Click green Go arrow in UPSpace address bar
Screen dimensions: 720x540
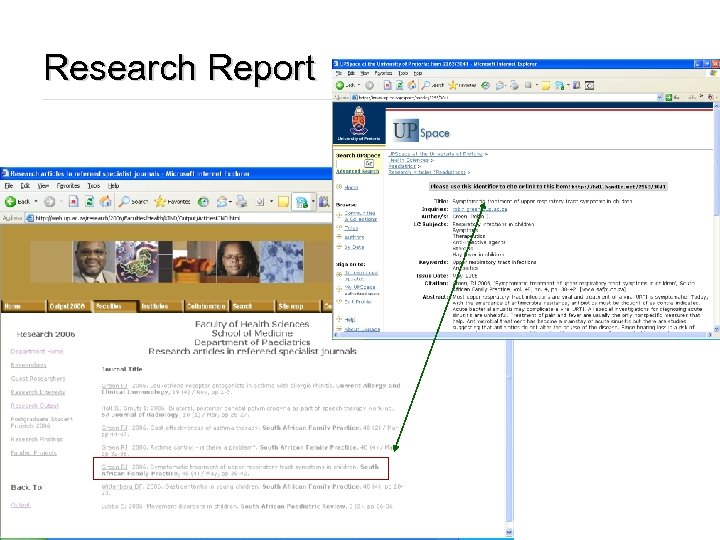[x=669, y=97]
